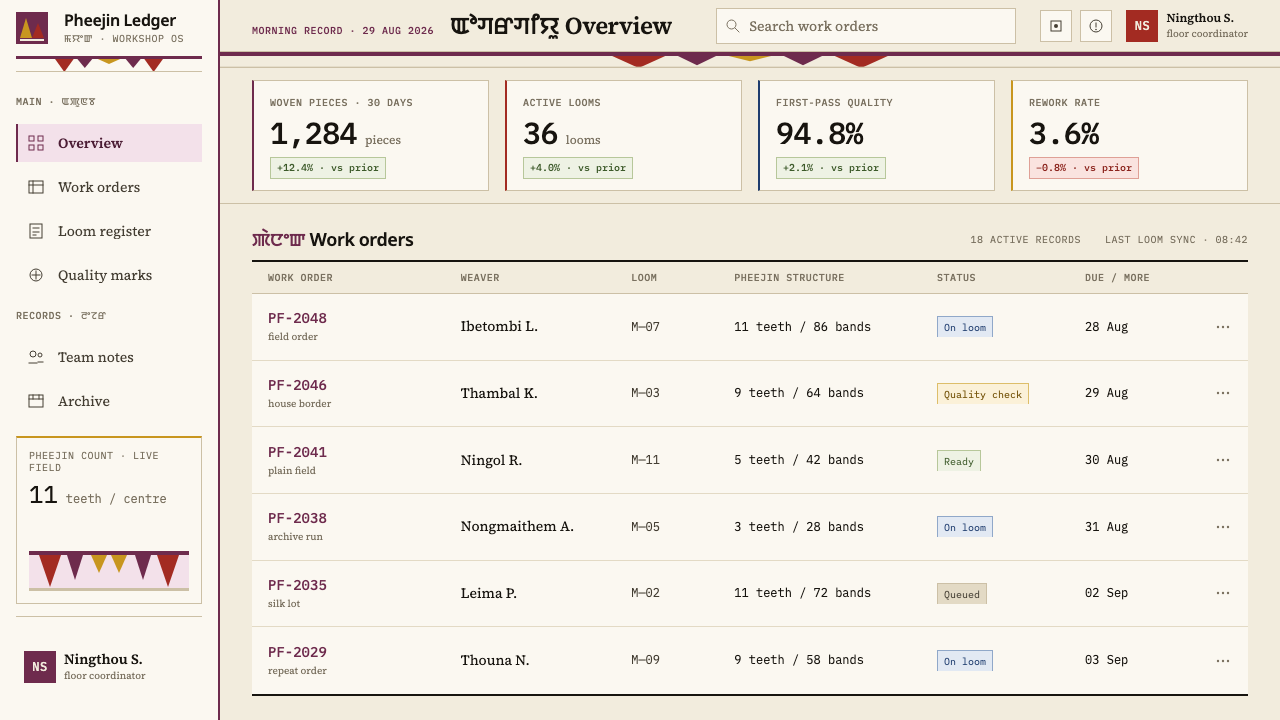Open work order PF-2035

[x=297, y=585]
